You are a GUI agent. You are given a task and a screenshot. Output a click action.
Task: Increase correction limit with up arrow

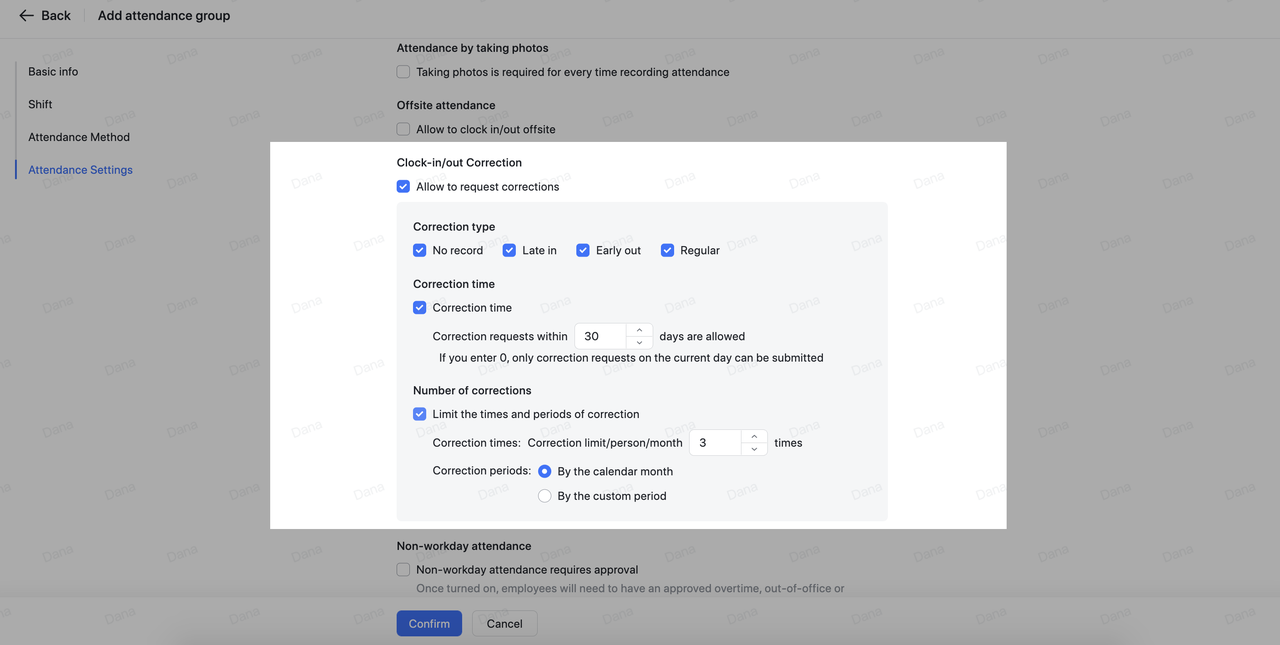754,436
